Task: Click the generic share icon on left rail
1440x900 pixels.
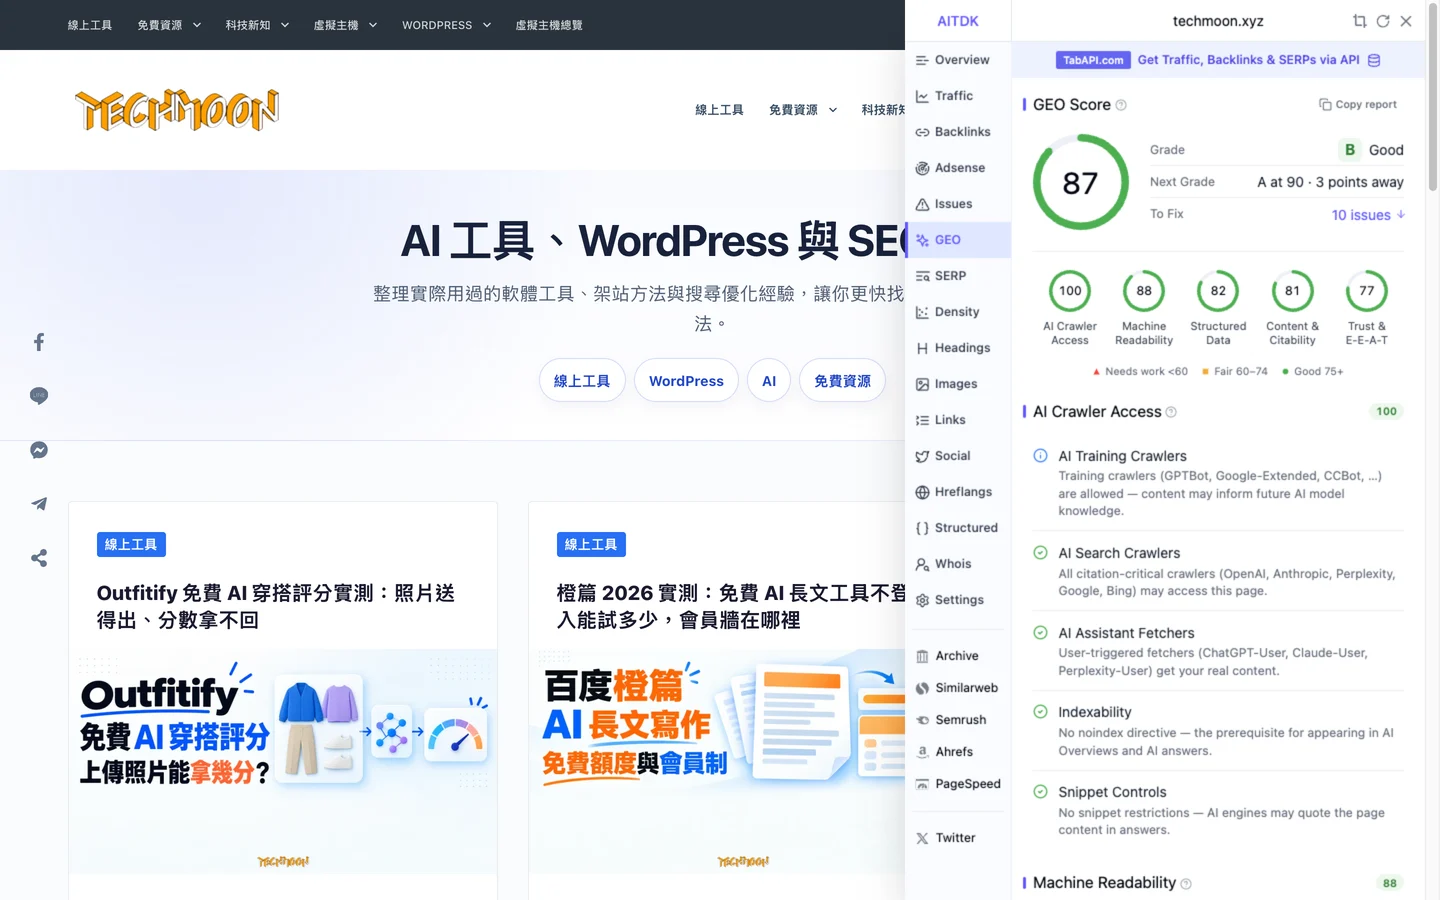Action: 39,558
